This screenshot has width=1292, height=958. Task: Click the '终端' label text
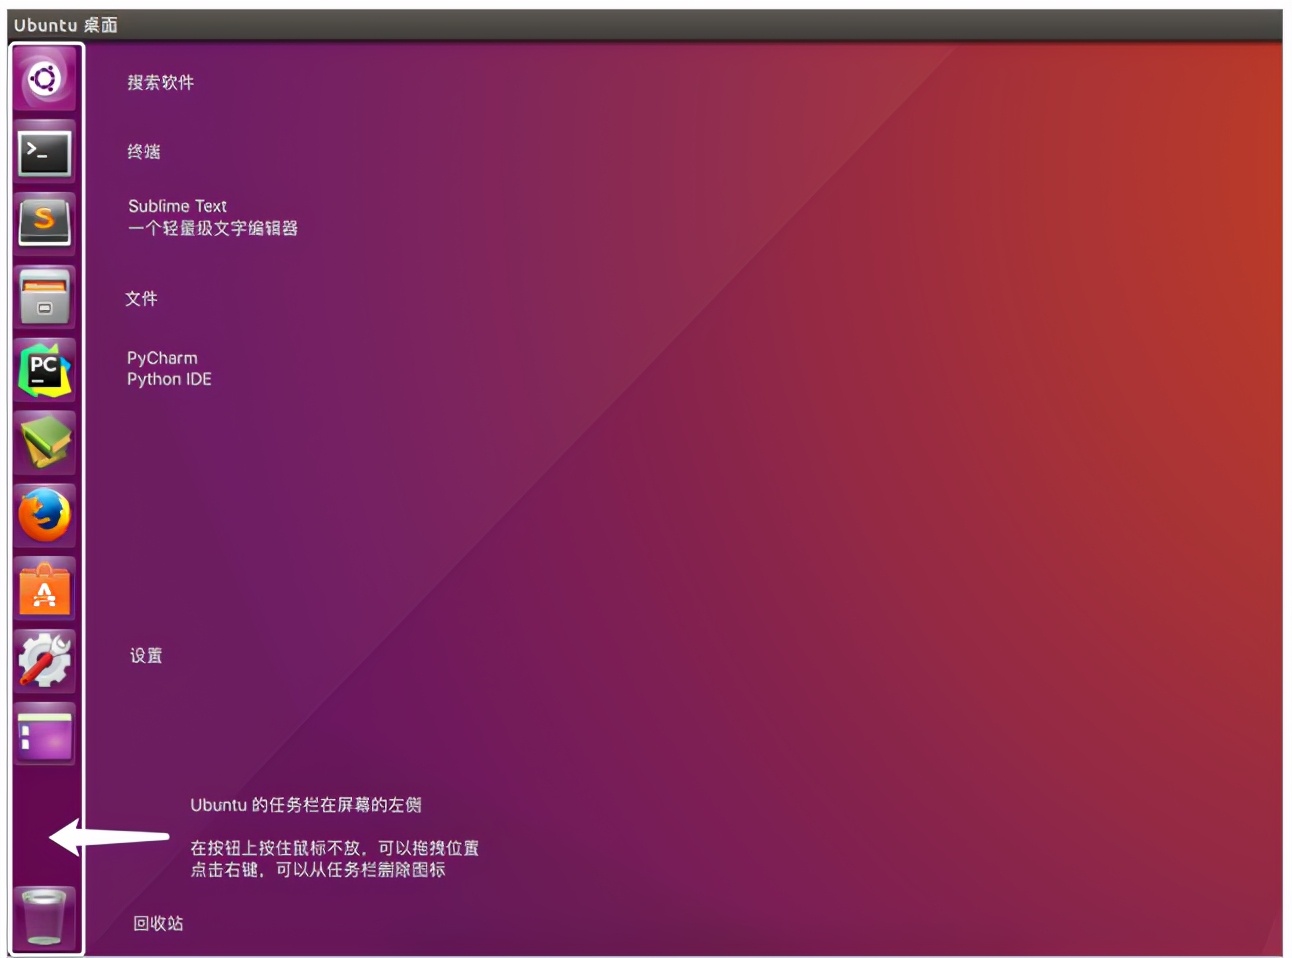tap(144, 151)
